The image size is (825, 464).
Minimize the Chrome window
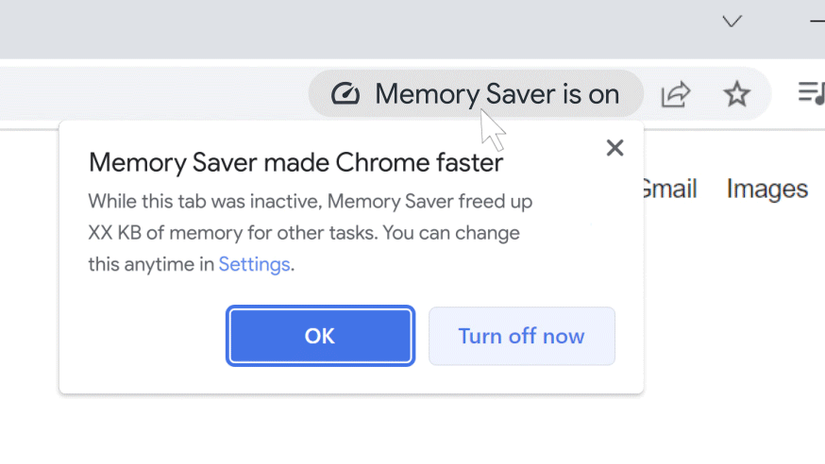(x=816, y=21)
